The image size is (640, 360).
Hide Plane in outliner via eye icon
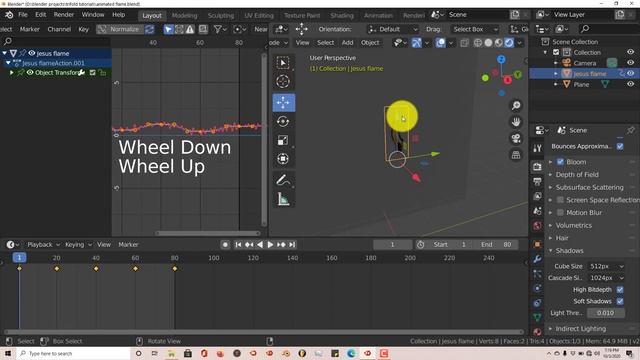click(x=631, y=84)
